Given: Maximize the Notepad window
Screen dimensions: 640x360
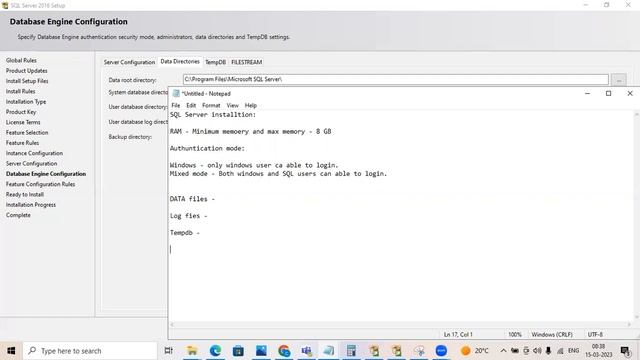Looking at the screenshot, I should click(x=608, y=93).
